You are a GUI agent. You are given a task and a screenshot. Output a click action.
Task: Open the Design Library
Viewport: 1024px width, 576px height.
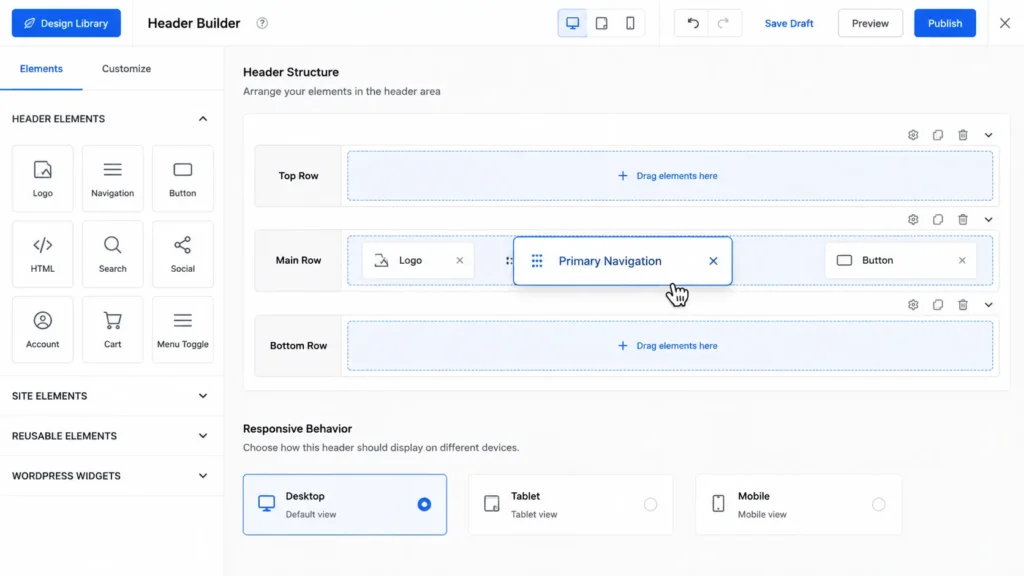[x=66, y=23]
